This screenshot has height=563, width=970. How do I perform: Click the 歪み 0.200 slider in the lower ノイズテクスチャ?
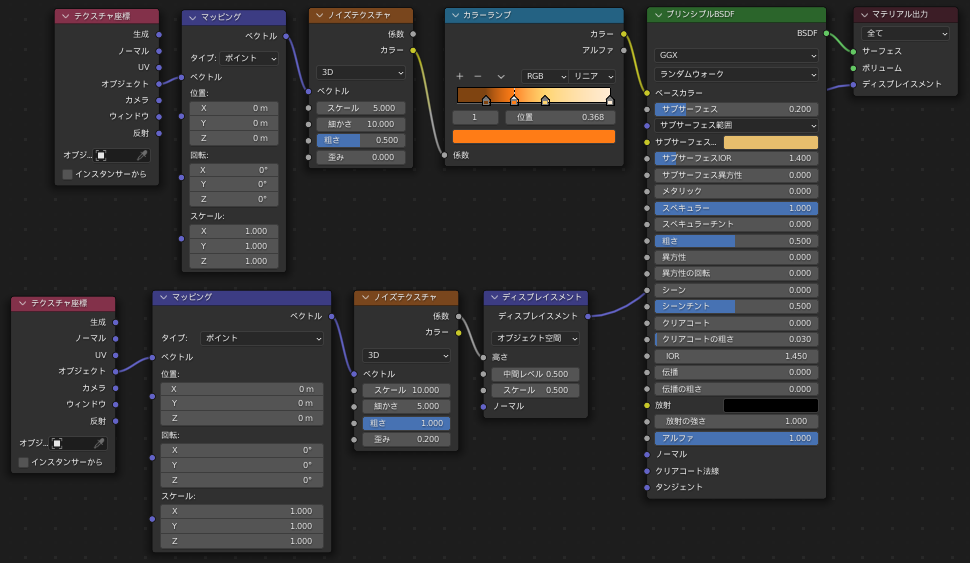(406, 439)
